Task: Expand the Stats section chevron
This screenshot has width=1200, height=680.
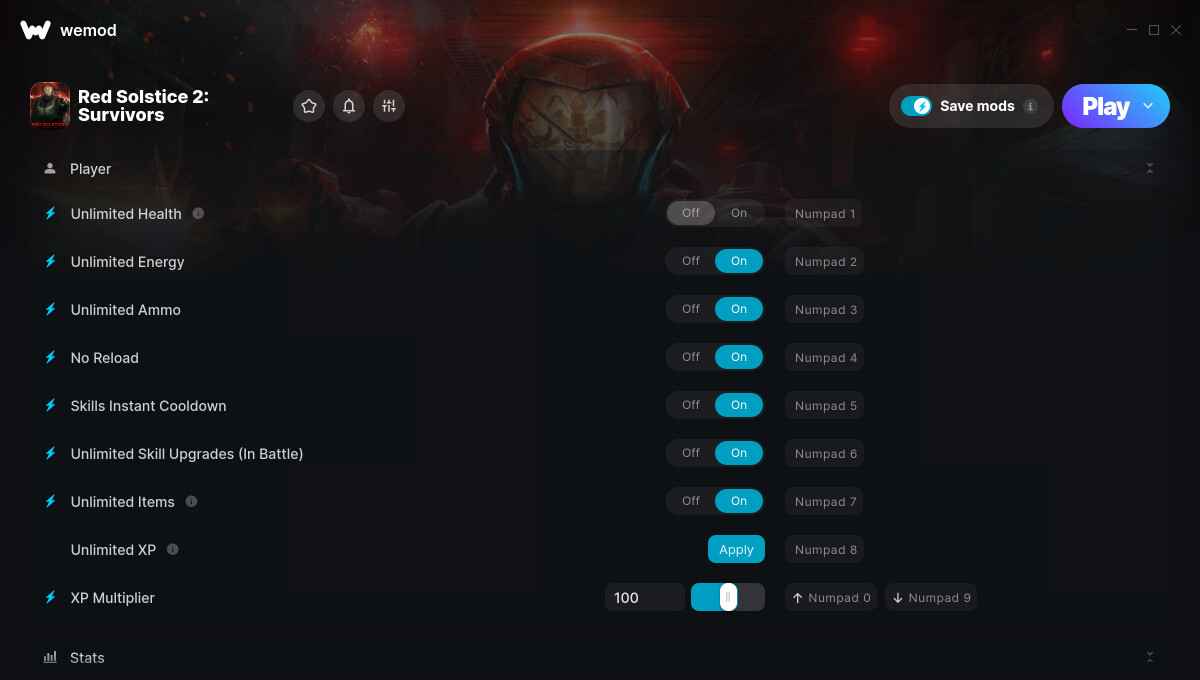Action: point(1150,657)
